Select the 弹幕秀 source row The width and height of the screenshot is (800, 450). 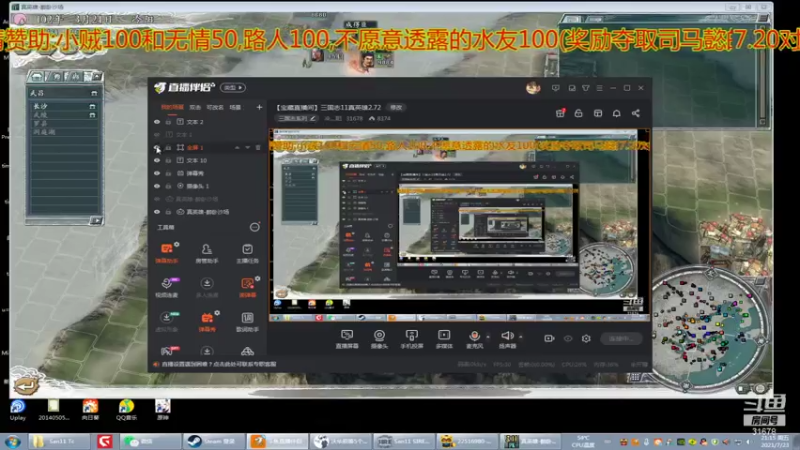click(x=209, y=173)
